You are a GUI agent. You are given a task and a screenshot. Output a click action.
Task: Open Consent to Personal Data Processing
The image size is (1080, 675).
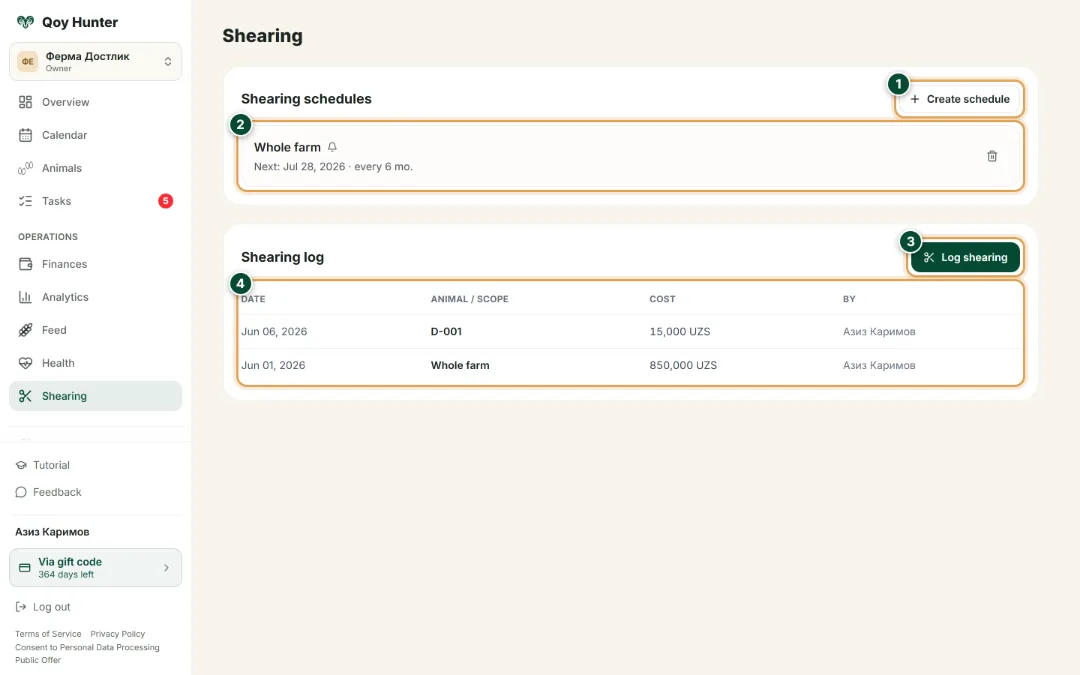pyautogui.click(x=87, y=647)
